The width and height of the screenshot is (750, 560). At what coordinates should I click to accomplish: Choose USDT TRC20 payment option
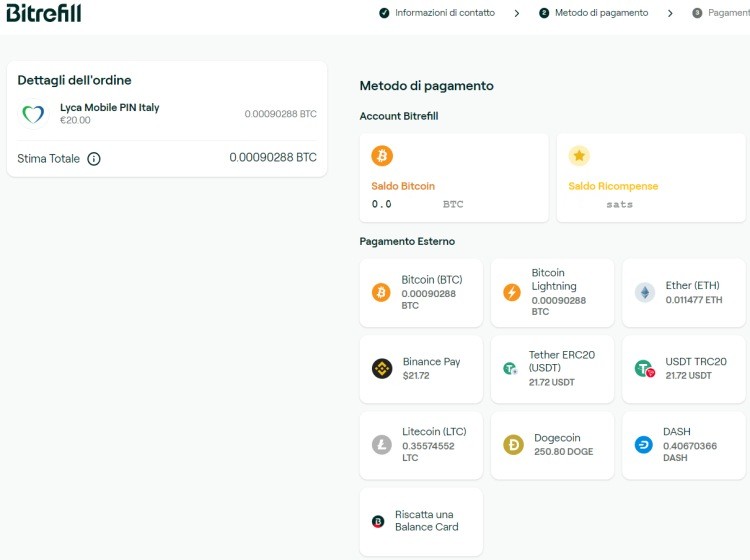(684, 369)
